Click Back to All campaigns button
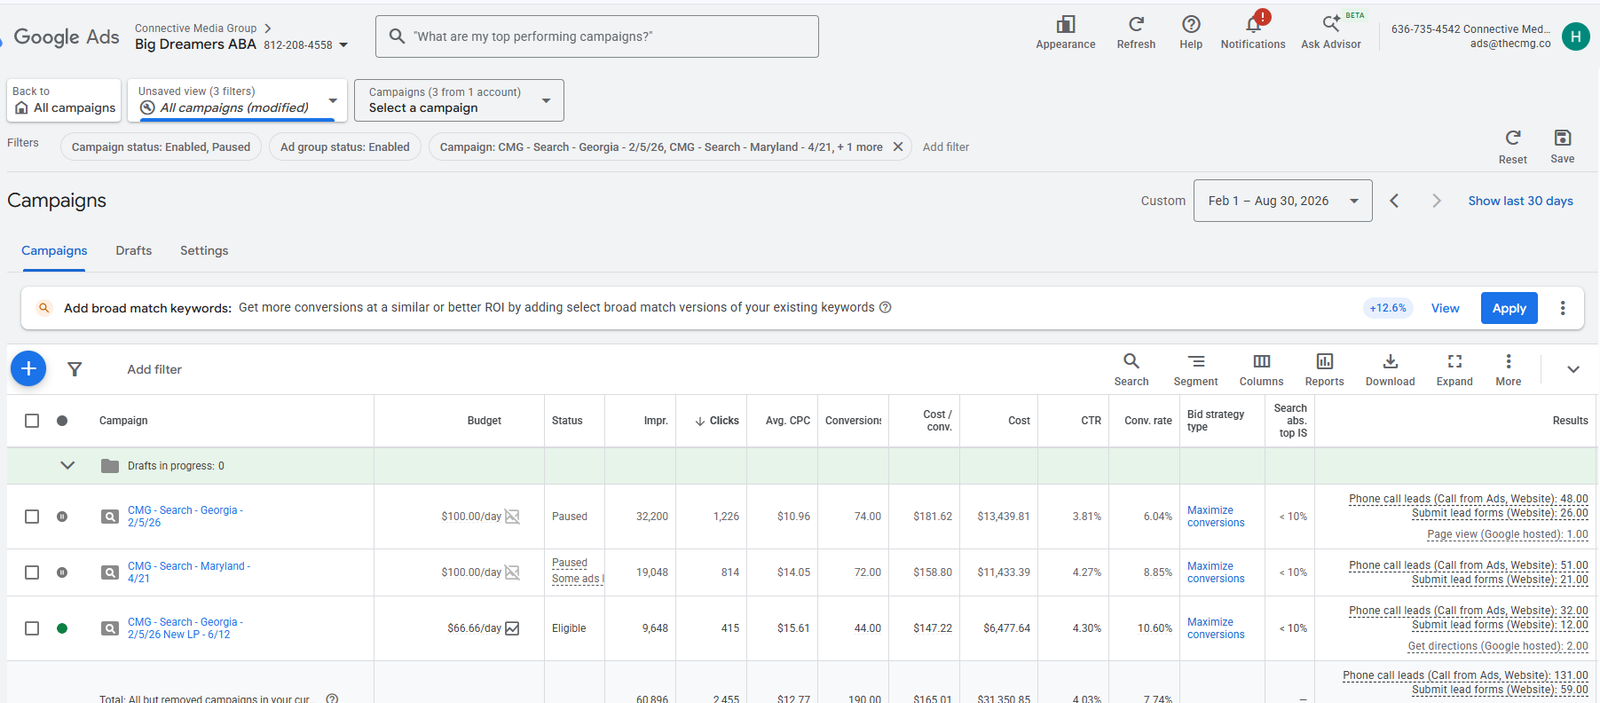Image resolution: width=1600 pixels, height=703 pixels. point(64,100)
